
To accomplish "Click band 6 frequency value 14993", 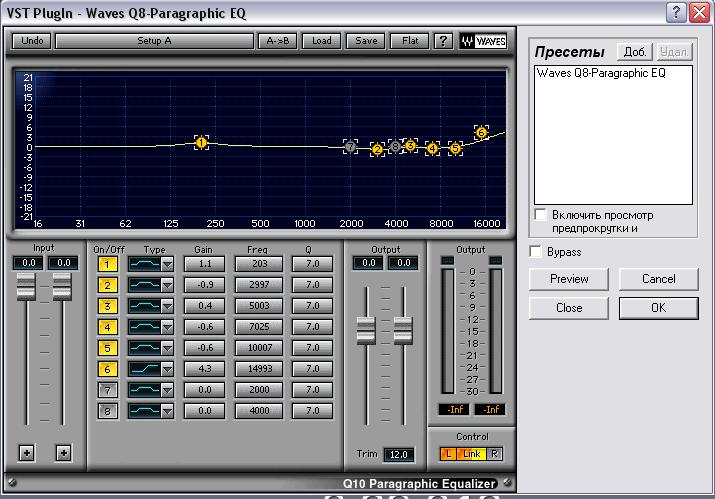I will [x=259, y=369].
